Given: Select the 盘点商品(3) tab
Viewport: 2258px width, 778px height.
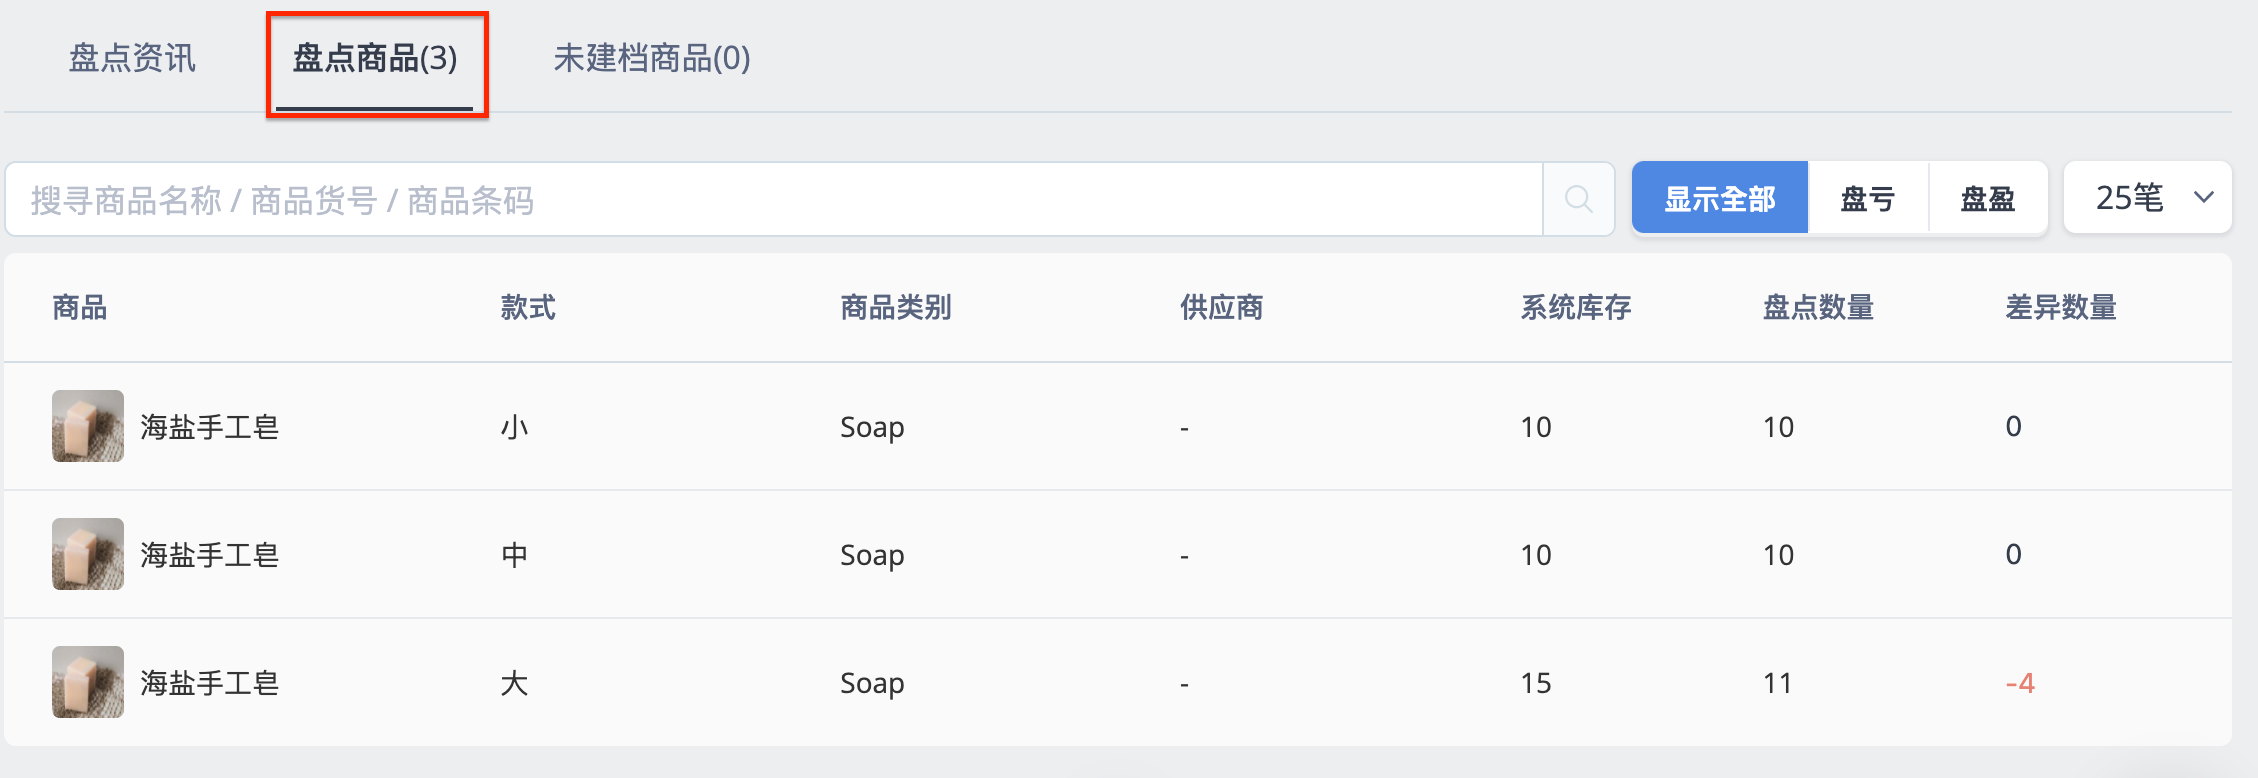Looking at the screenshot, I should click(375, 58).
